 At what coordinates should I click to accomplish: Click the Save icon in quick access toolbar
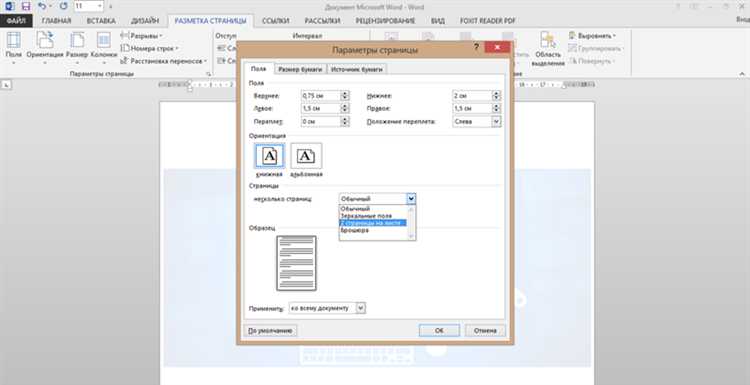(26, 6)
